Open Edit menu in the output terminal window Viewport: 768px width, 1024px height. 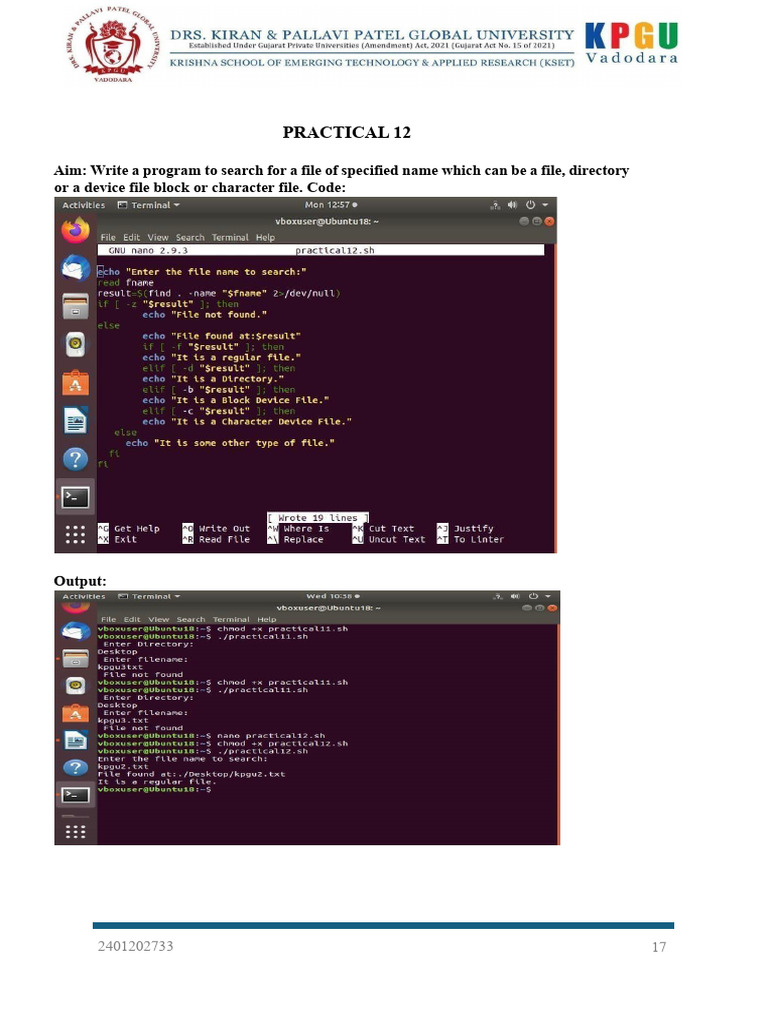[x=132, y=619]
